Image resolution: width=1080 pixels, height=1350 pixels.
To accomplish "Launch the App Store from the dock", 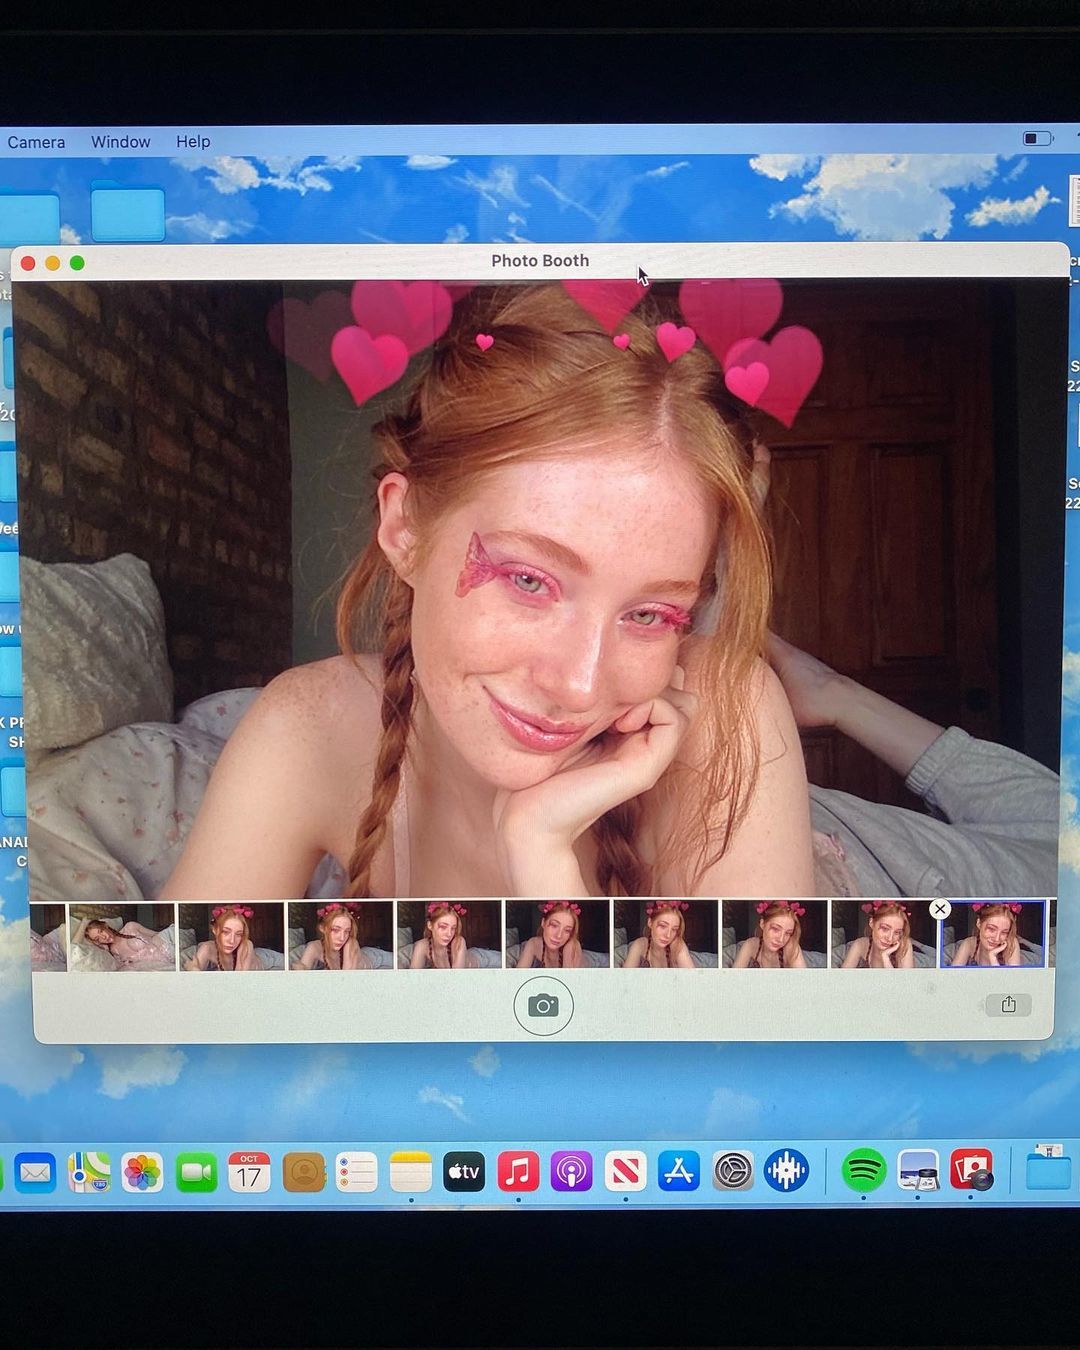I will (679, 1172).
